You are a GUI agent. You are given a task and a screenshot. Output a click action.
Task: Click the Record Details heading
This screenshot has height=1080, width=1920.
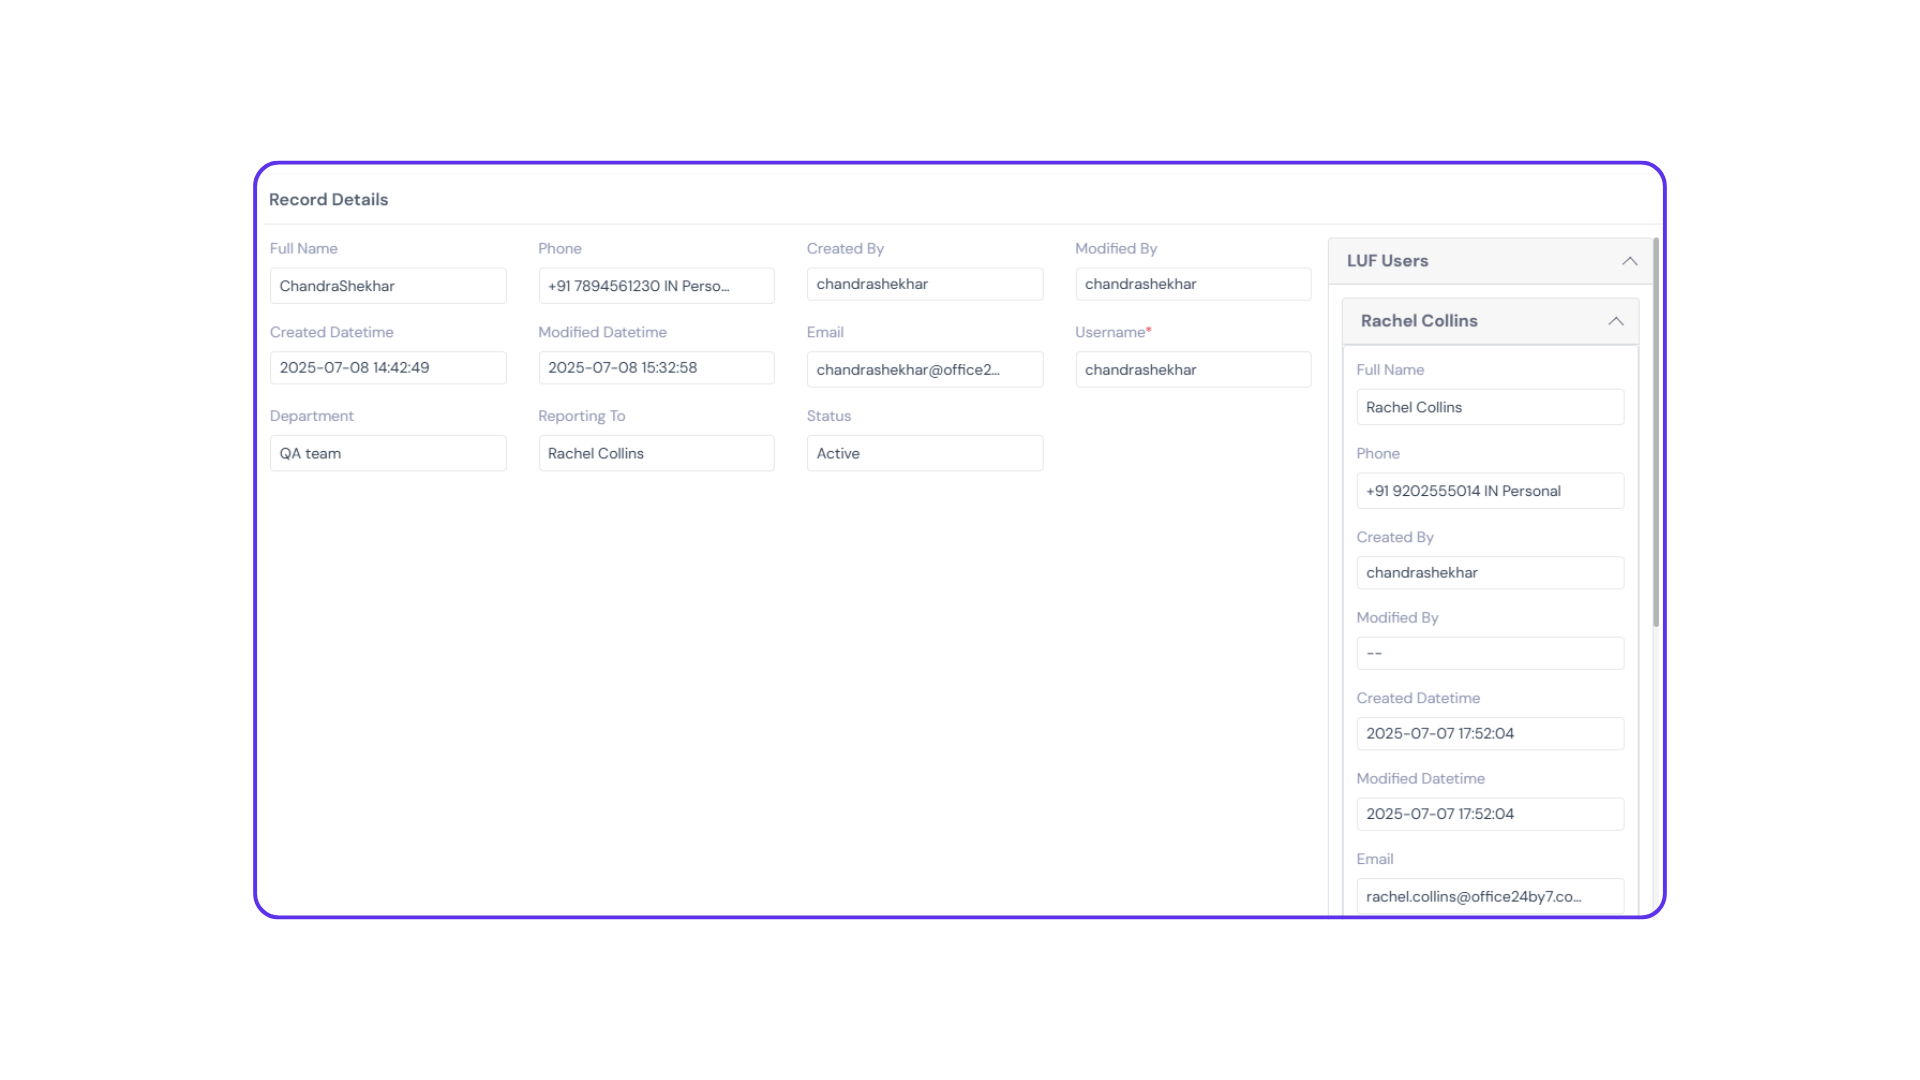coord(328,199)
